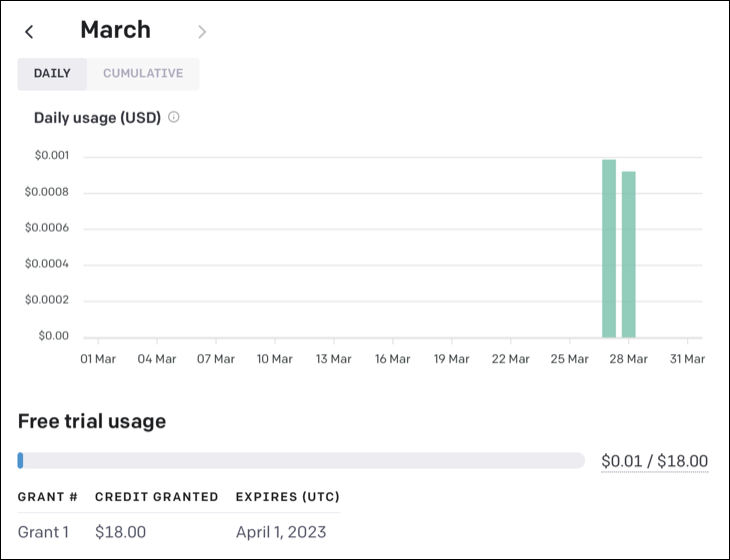
Task: Click the 31 Mar x-axis label
Action: pos(687,359)
